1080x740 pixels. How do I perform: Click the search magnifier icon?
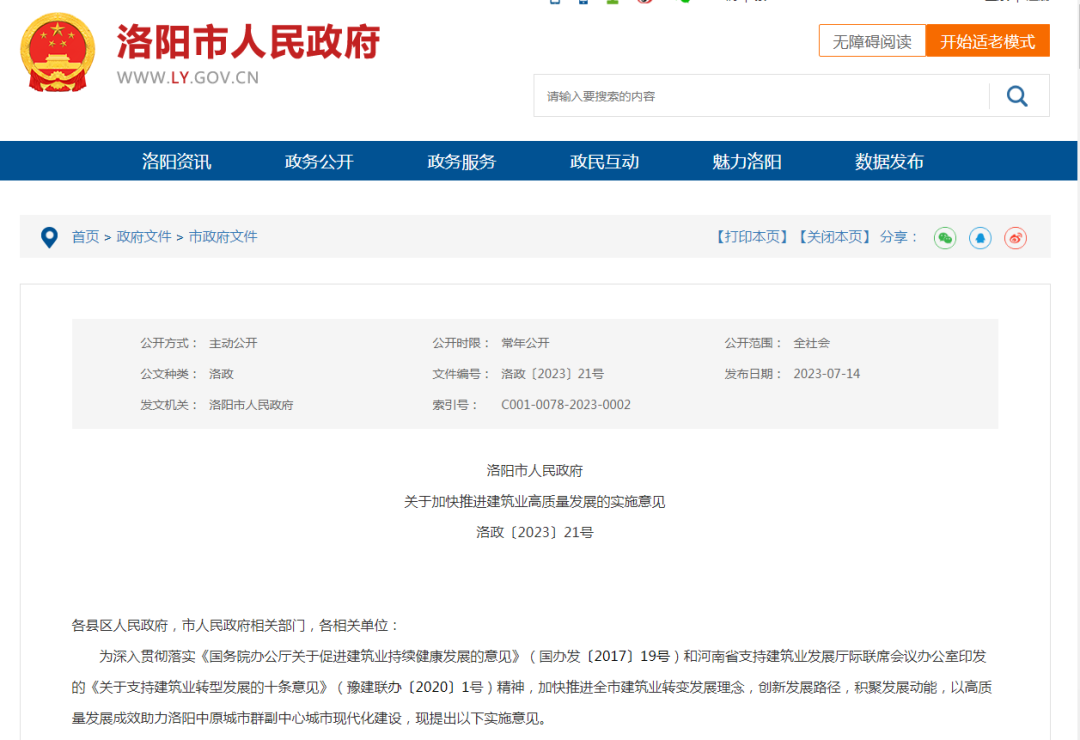tap(1017, 95)
